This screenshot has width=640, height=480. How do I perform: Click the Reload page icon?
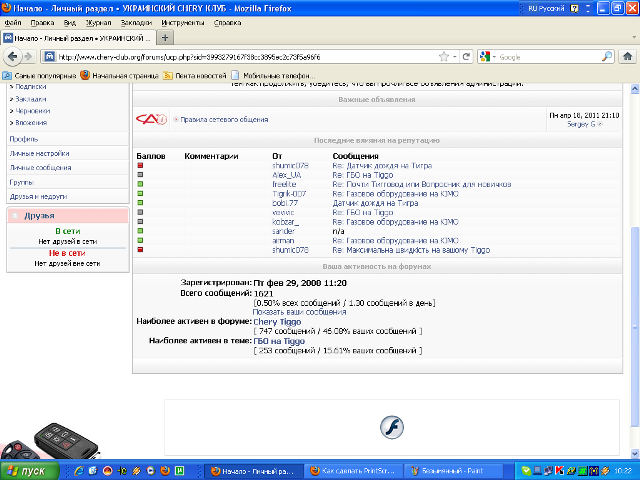[x=466, y=57]
